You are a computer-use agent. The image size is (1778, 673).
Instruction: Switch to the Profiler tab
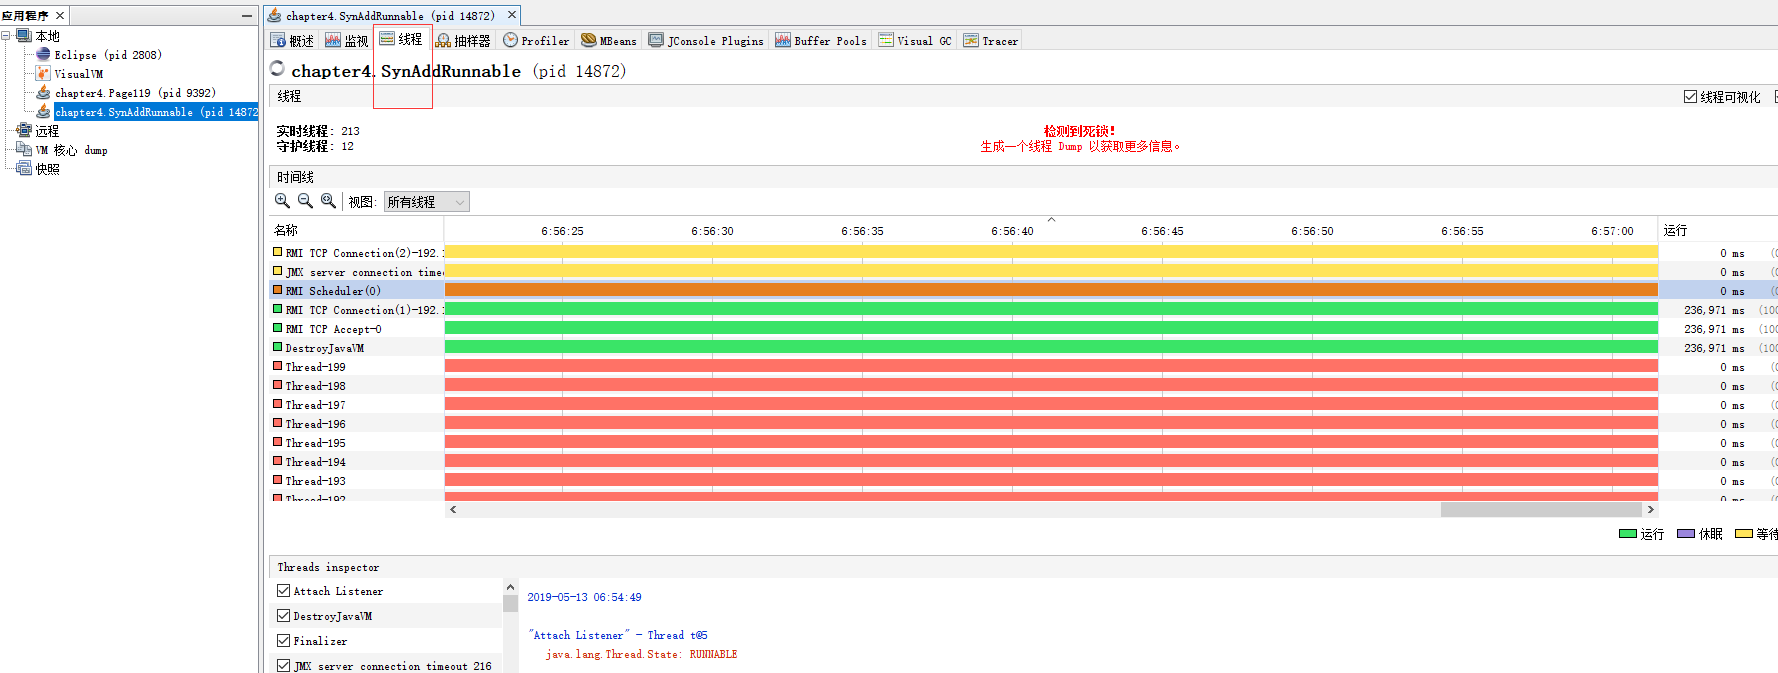pyautogui.click(x=536, y=41)
